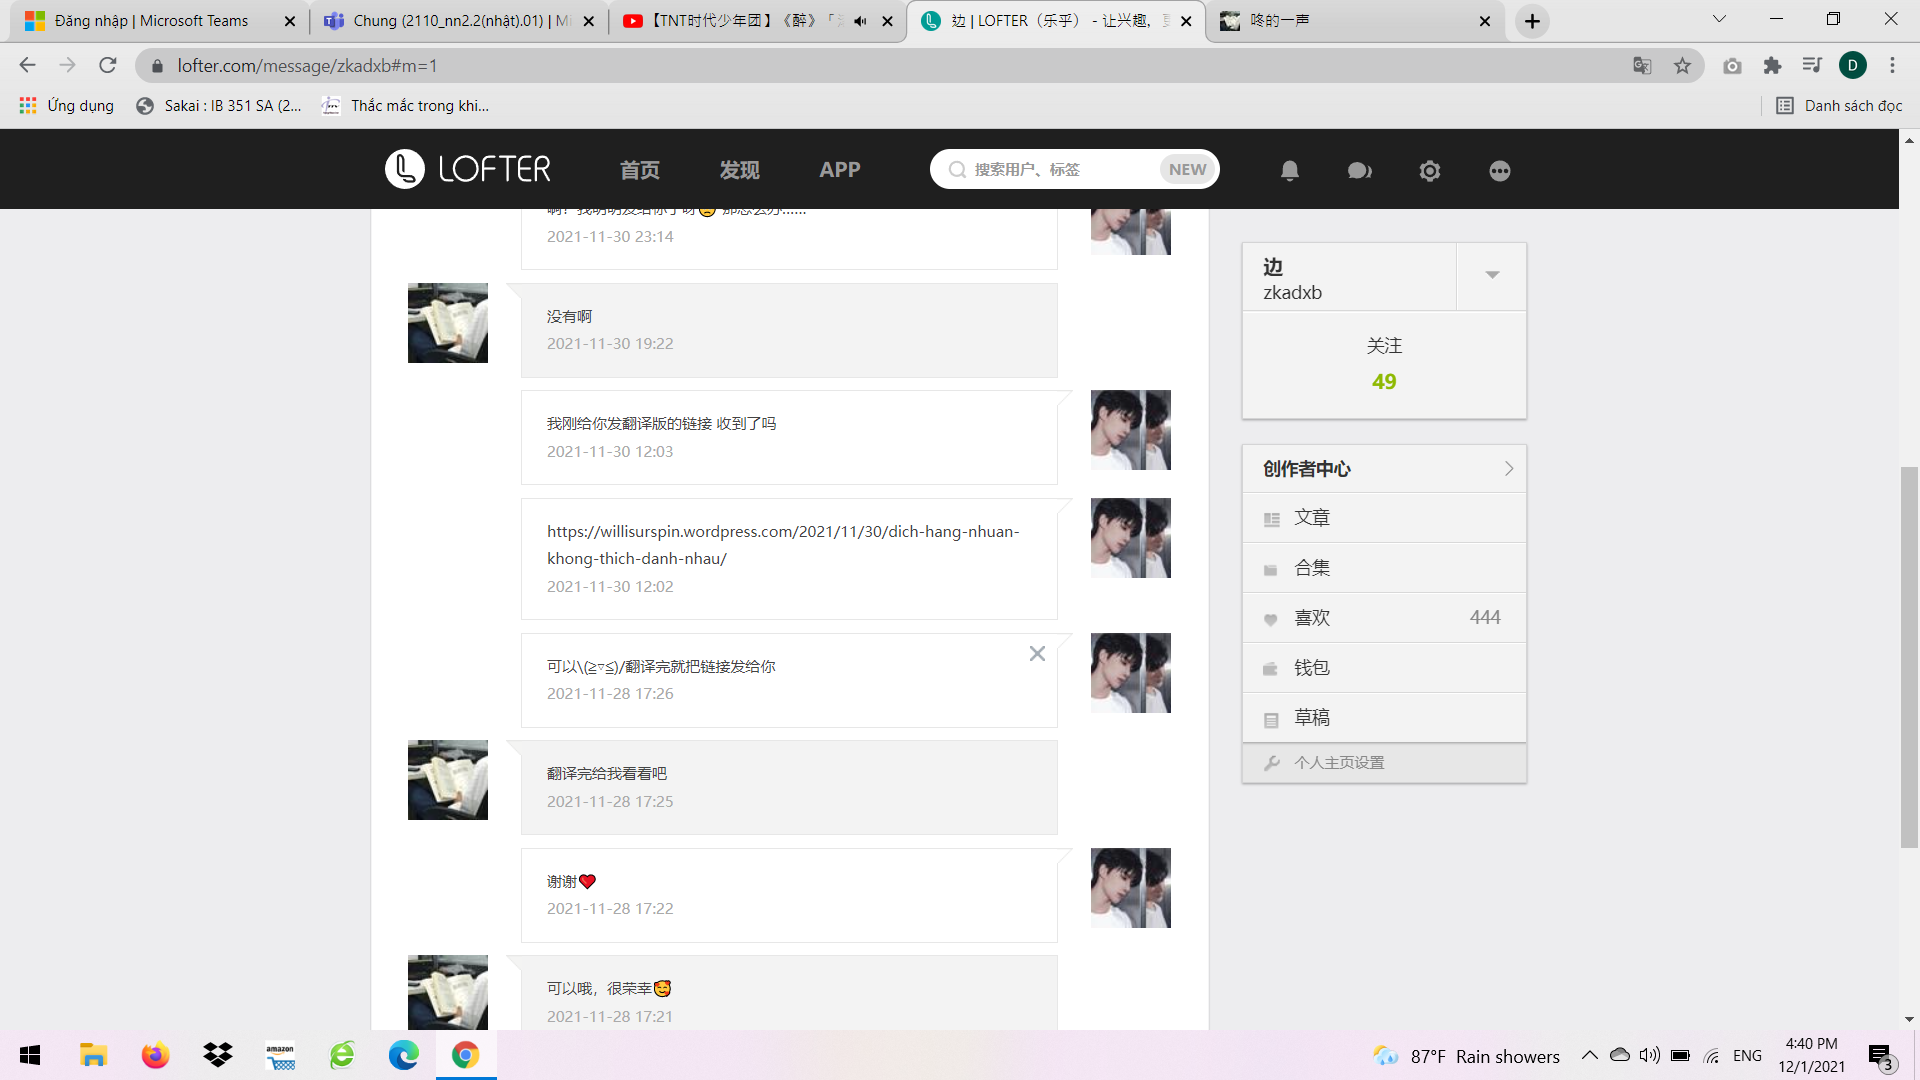Screen dimensions: 1920x1080
Task: Reload the current page
Action: [108, 66]
